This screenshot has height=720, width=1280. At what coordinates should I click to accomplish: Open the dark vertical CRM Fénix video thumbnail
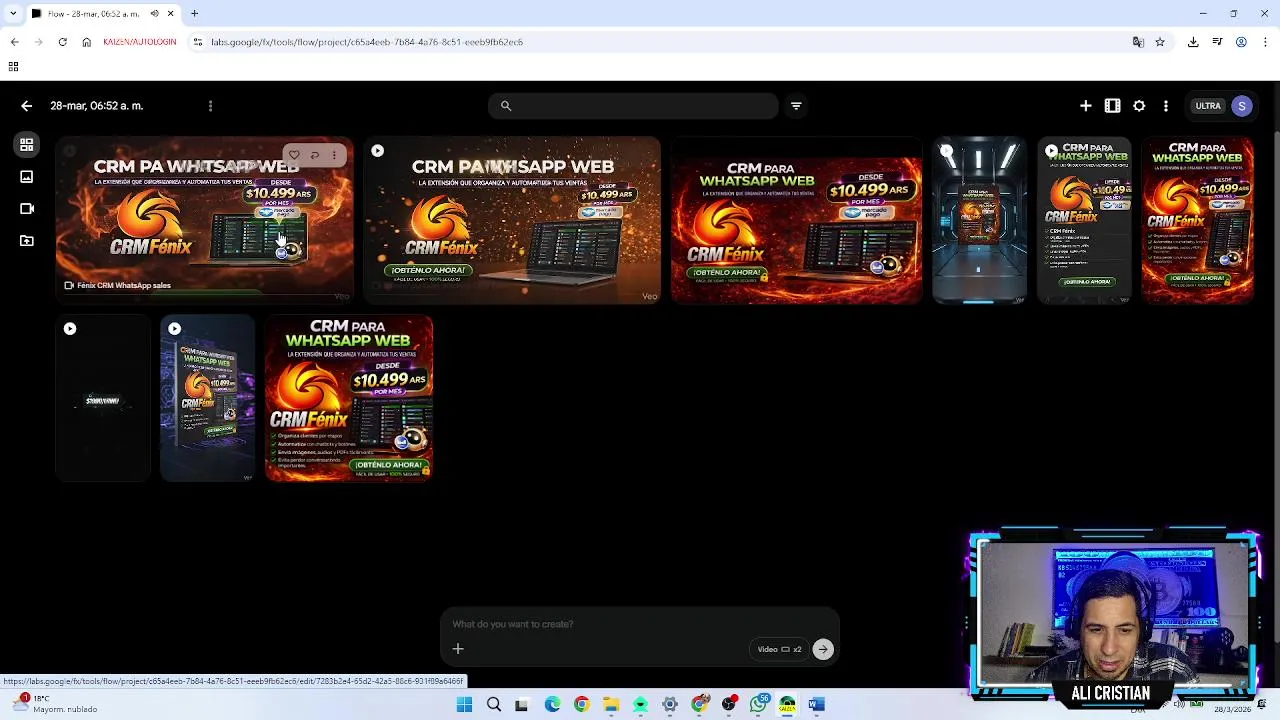coord(1084,220)
